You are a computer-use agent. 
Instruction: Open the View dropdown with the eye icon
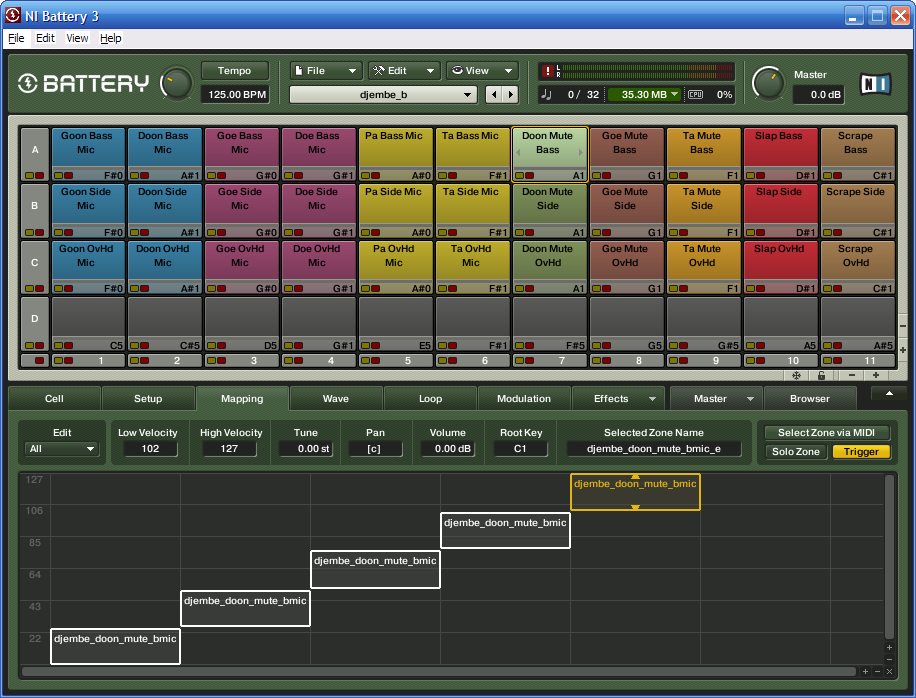(482, 71)
